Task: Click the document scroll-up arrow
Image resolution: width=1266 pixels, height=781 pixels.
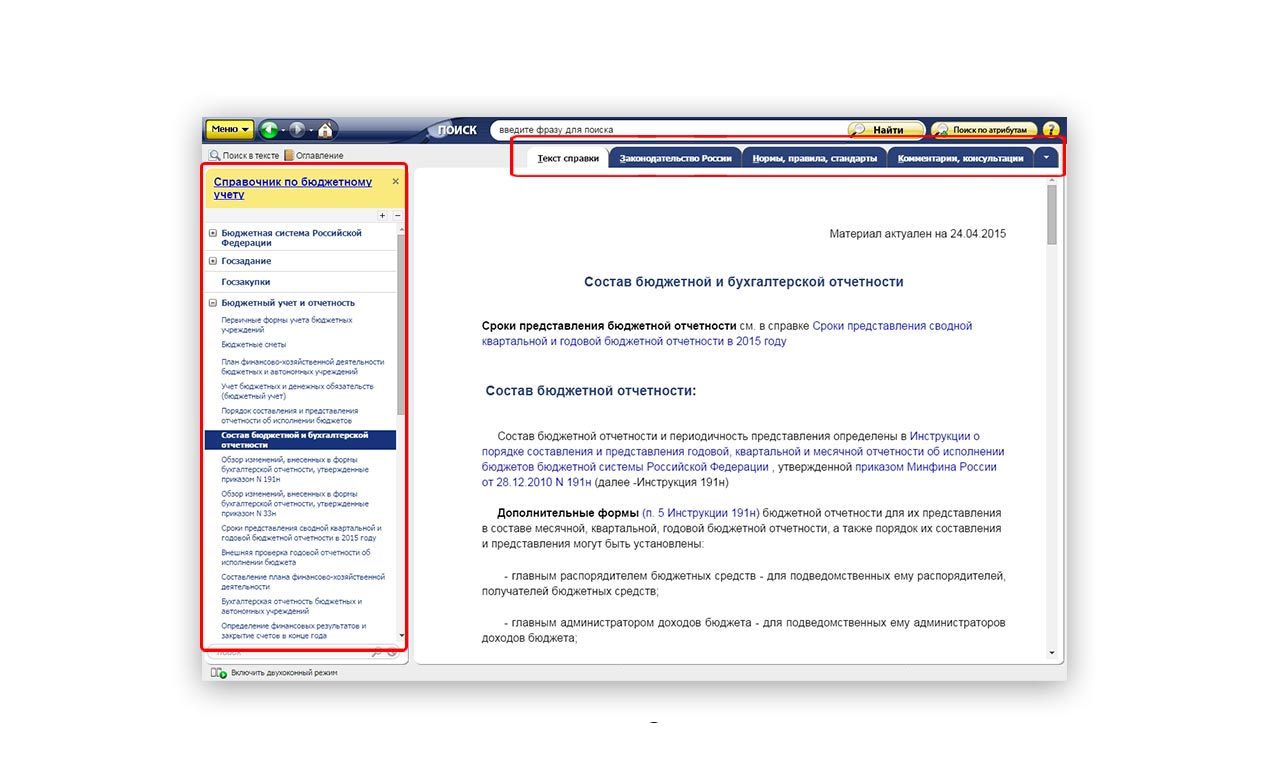Action: click(1052, 179)
